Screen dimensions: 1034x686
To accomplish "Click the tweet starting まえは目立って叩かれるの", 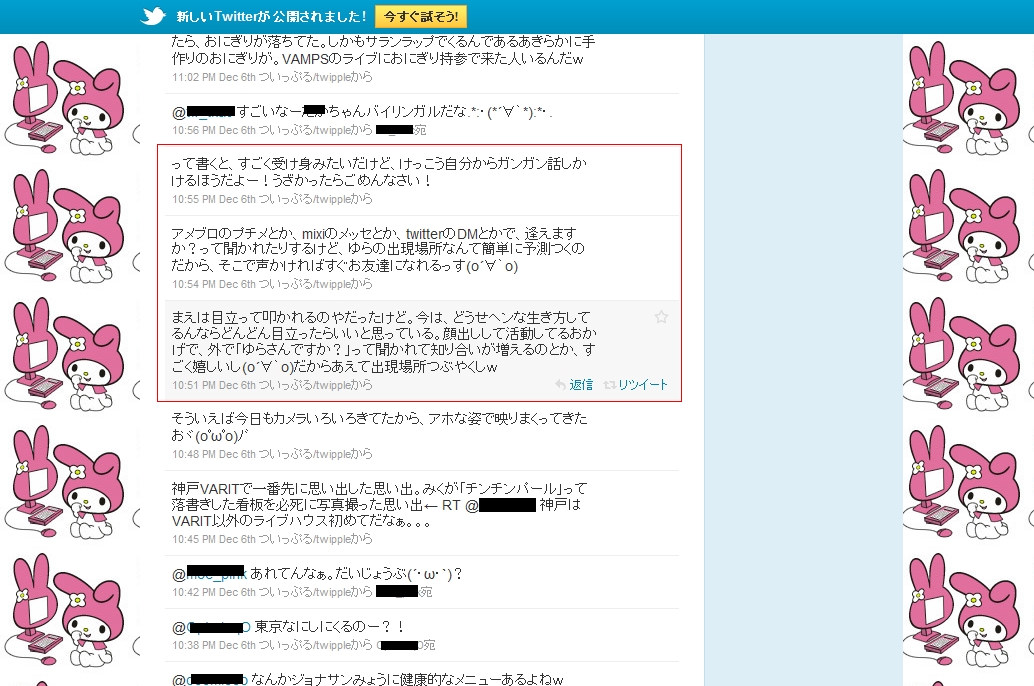I will click(384, 342).
